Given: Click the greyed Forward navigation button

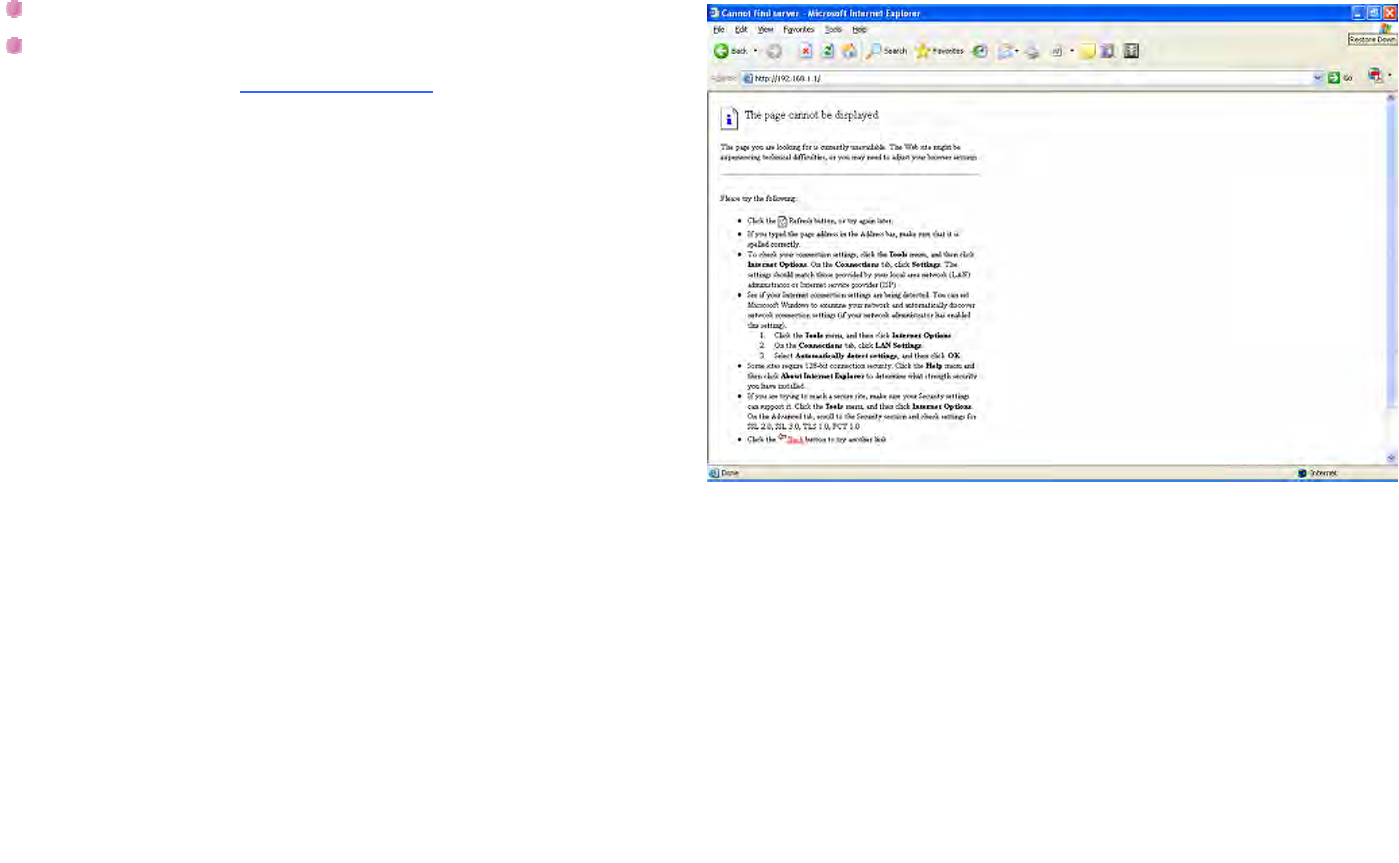Looking at the screenshot, I should [774, 50].
